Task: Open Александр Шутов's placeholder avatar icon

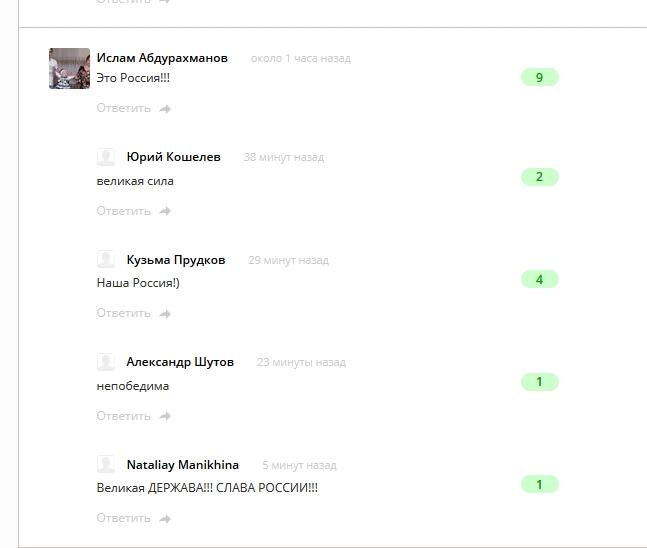Action: pyautogui.click(x=106, y=362)
